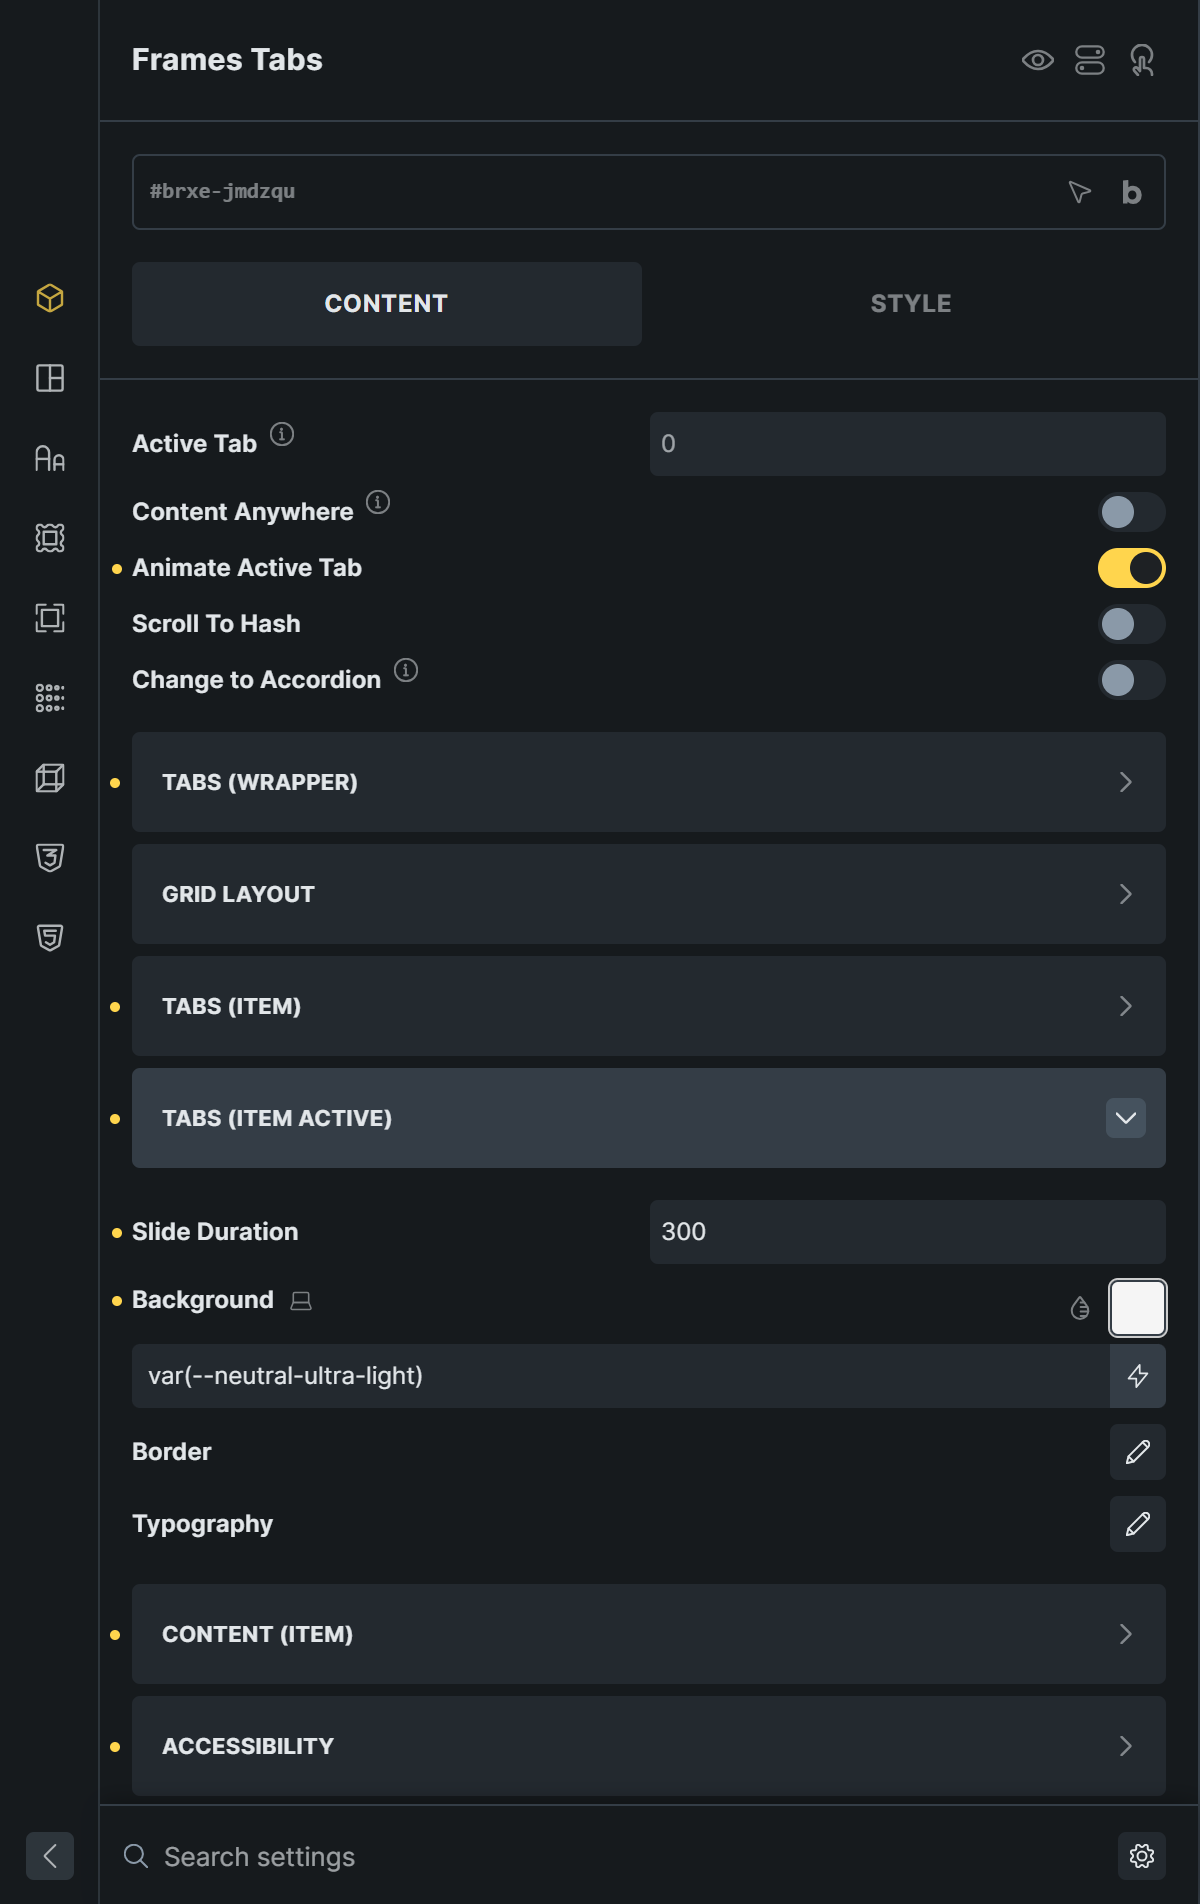Click the #brxe-jmdzqu ID field
The image size is (1200, 1904).
point(649,192)
